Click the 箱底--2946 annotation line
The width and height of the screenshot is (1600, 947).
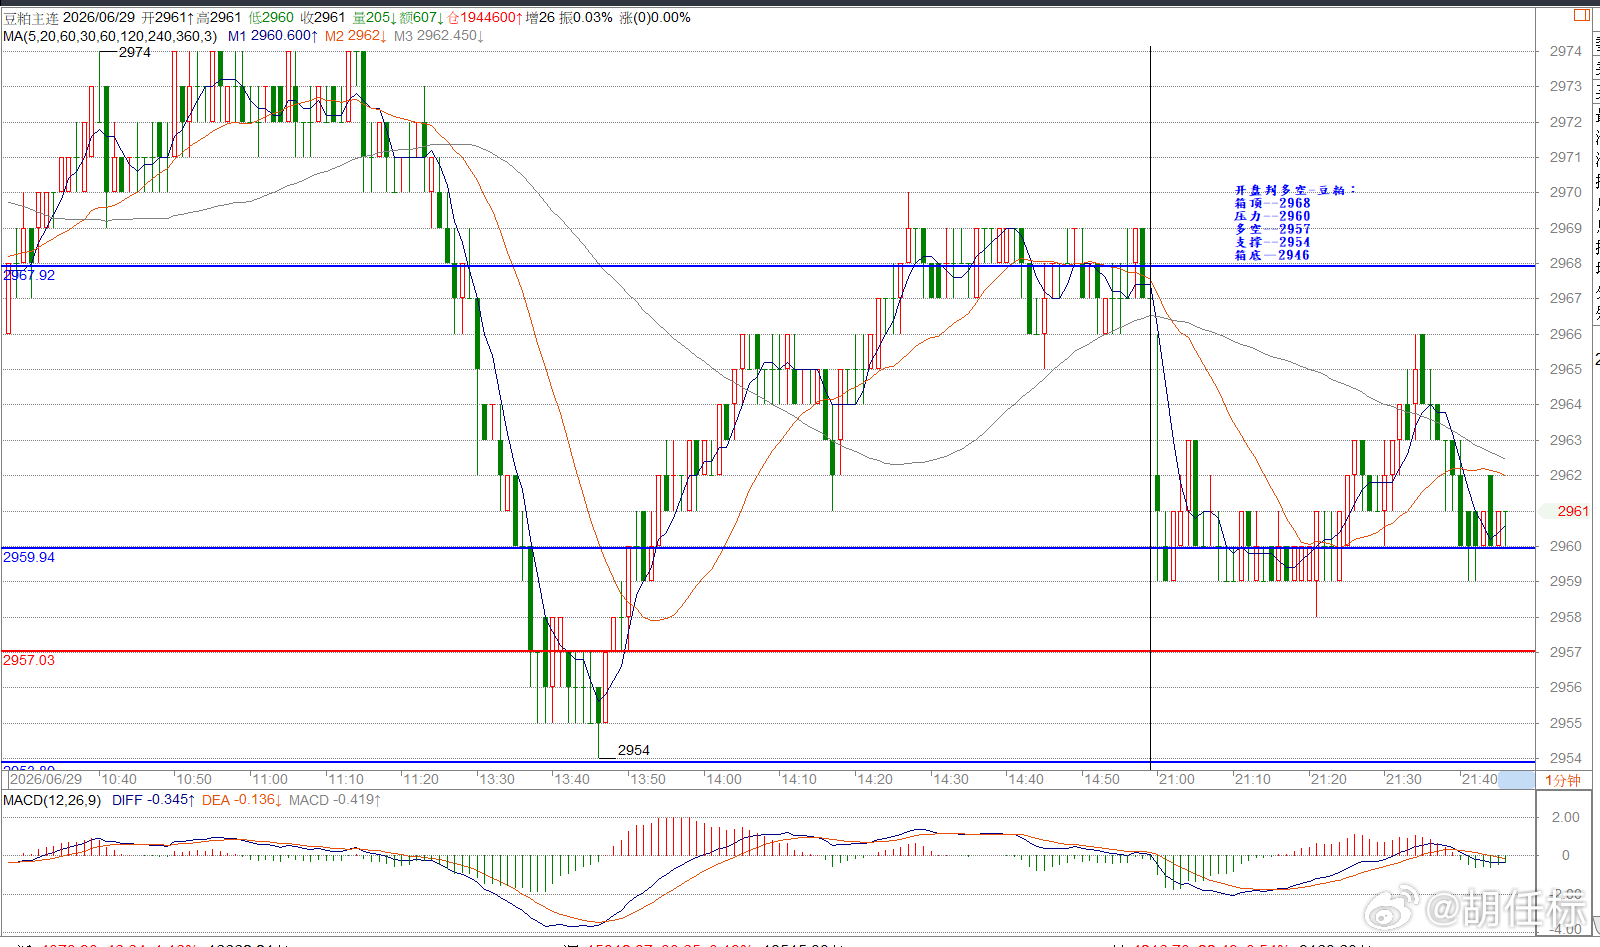tap(1272, 255)
